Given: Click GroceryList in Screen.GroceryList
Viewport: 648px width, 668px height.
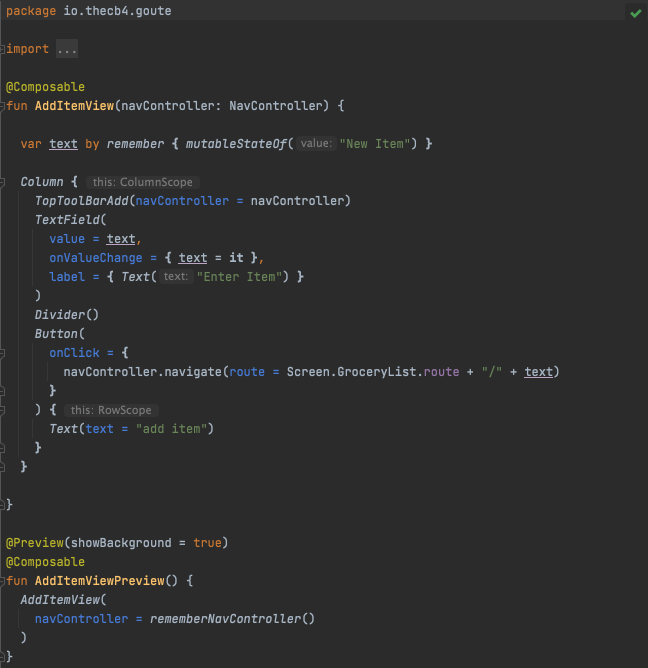Looking at the screenshot, I should [x=377, y=372].
